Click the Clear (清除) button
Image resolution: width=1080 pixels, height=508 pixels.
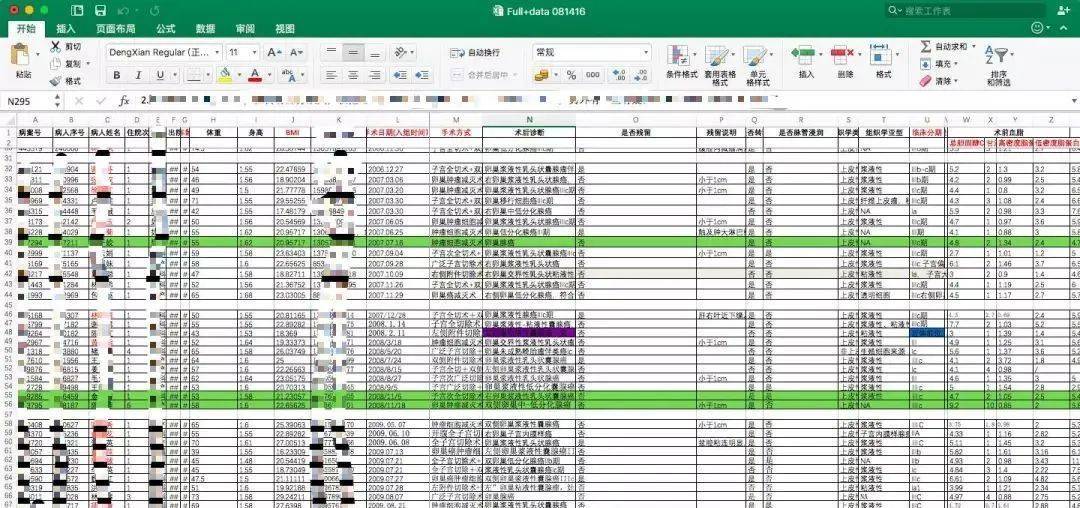click(934, 81)
